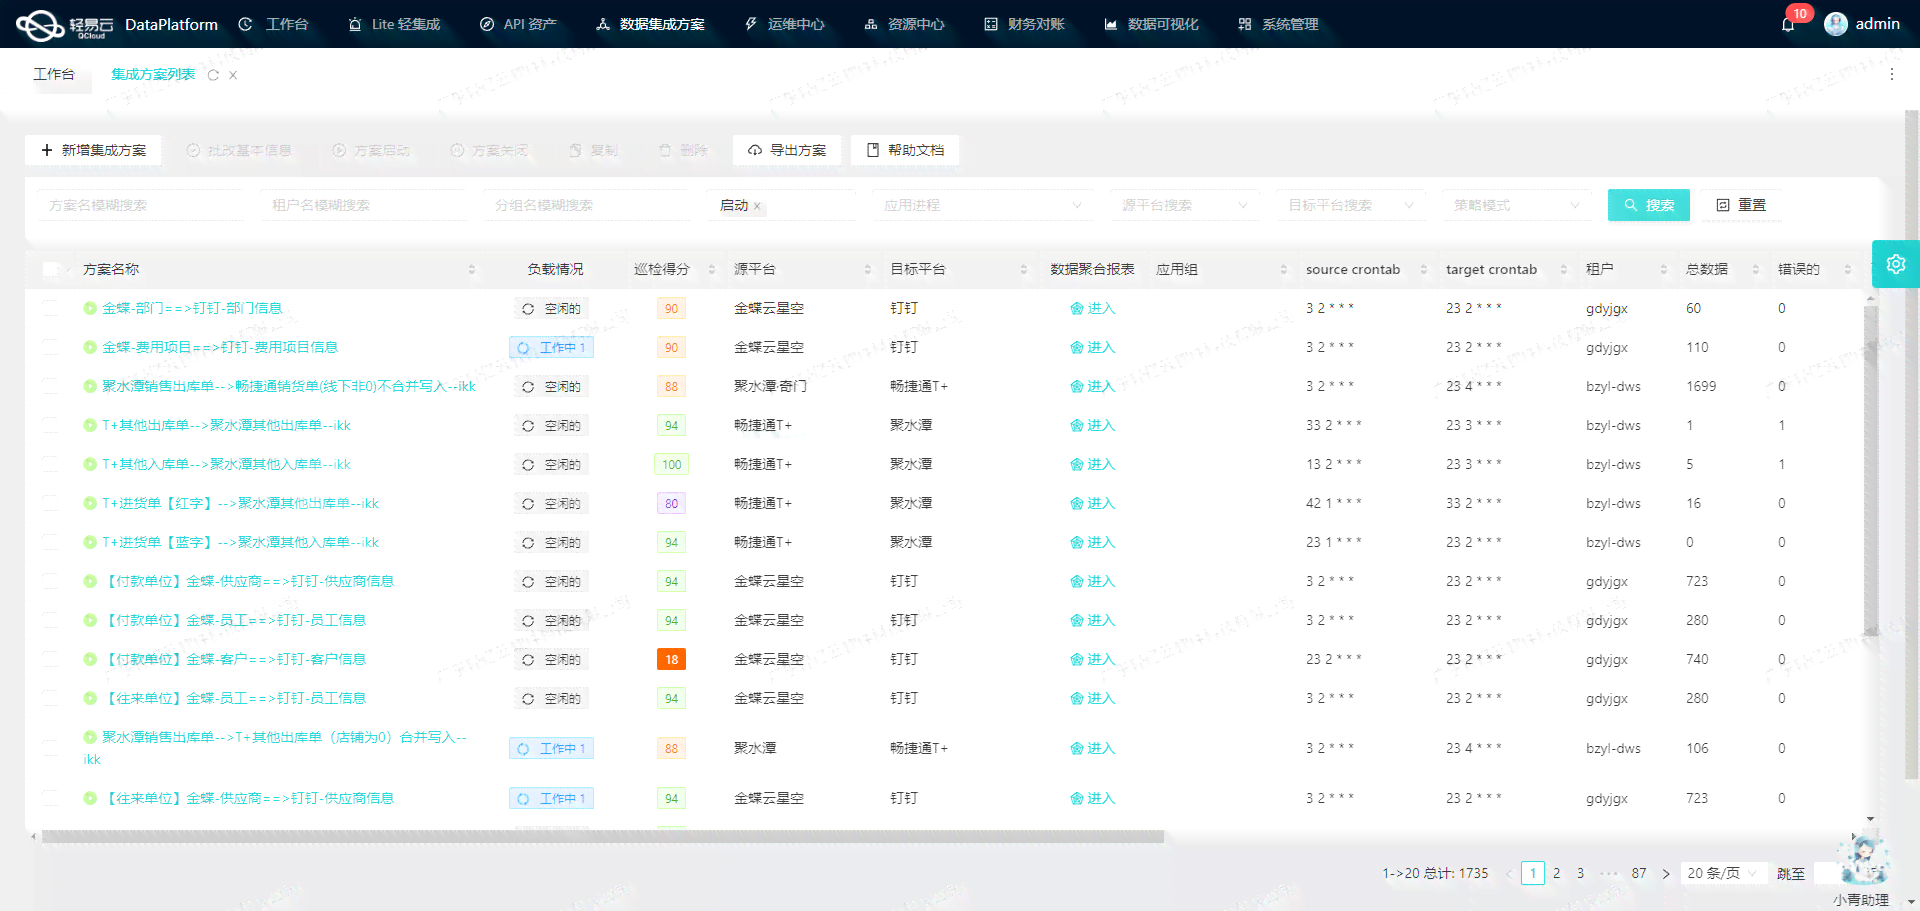Open the table settings gear panel

pyautogui.click(x=1896, y=264)
